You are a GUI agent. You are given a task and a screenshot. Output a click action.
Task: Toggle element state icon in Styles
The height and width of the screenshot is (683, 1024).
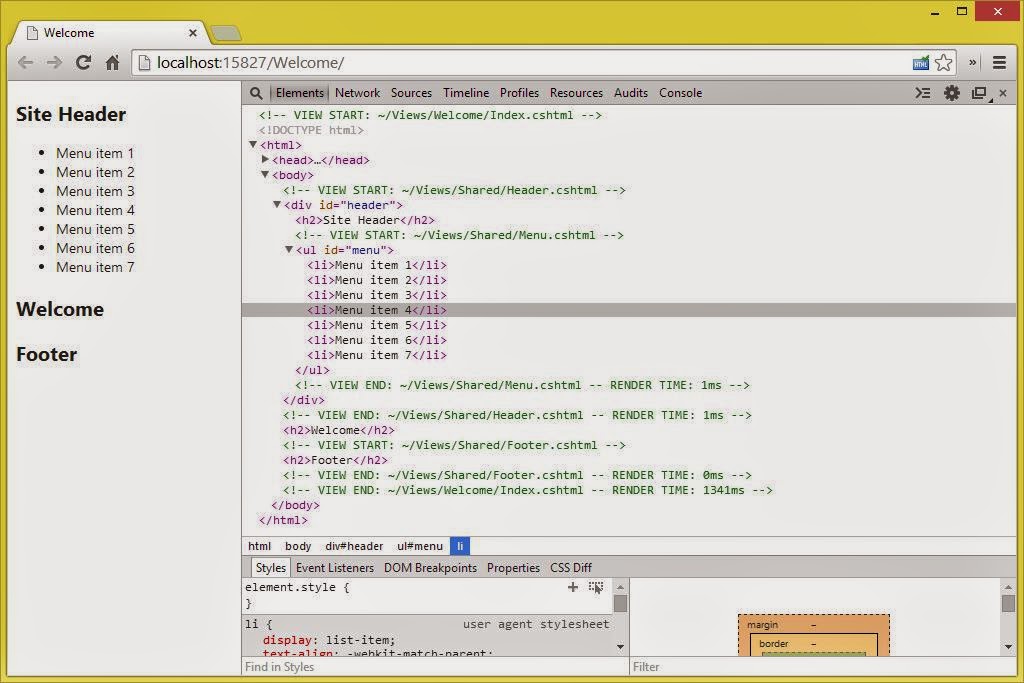pos(596,587)
